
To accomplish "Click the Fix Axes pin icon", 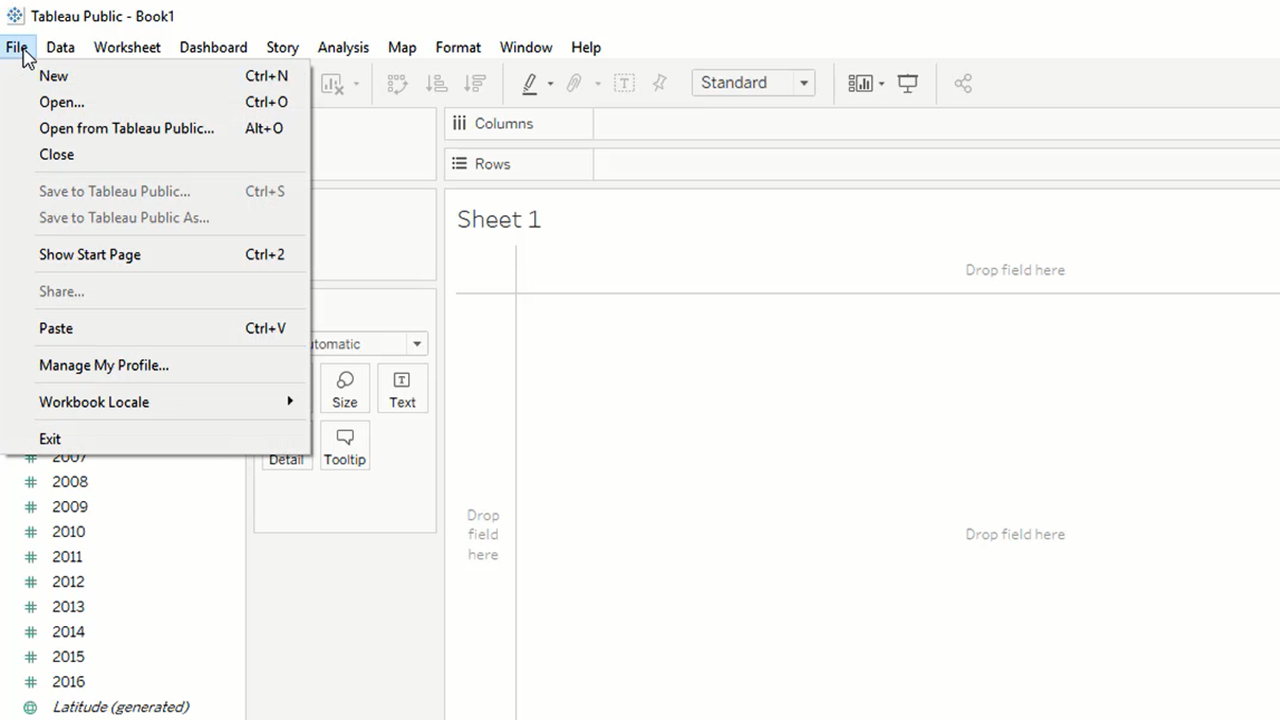I will click(659, 84).
